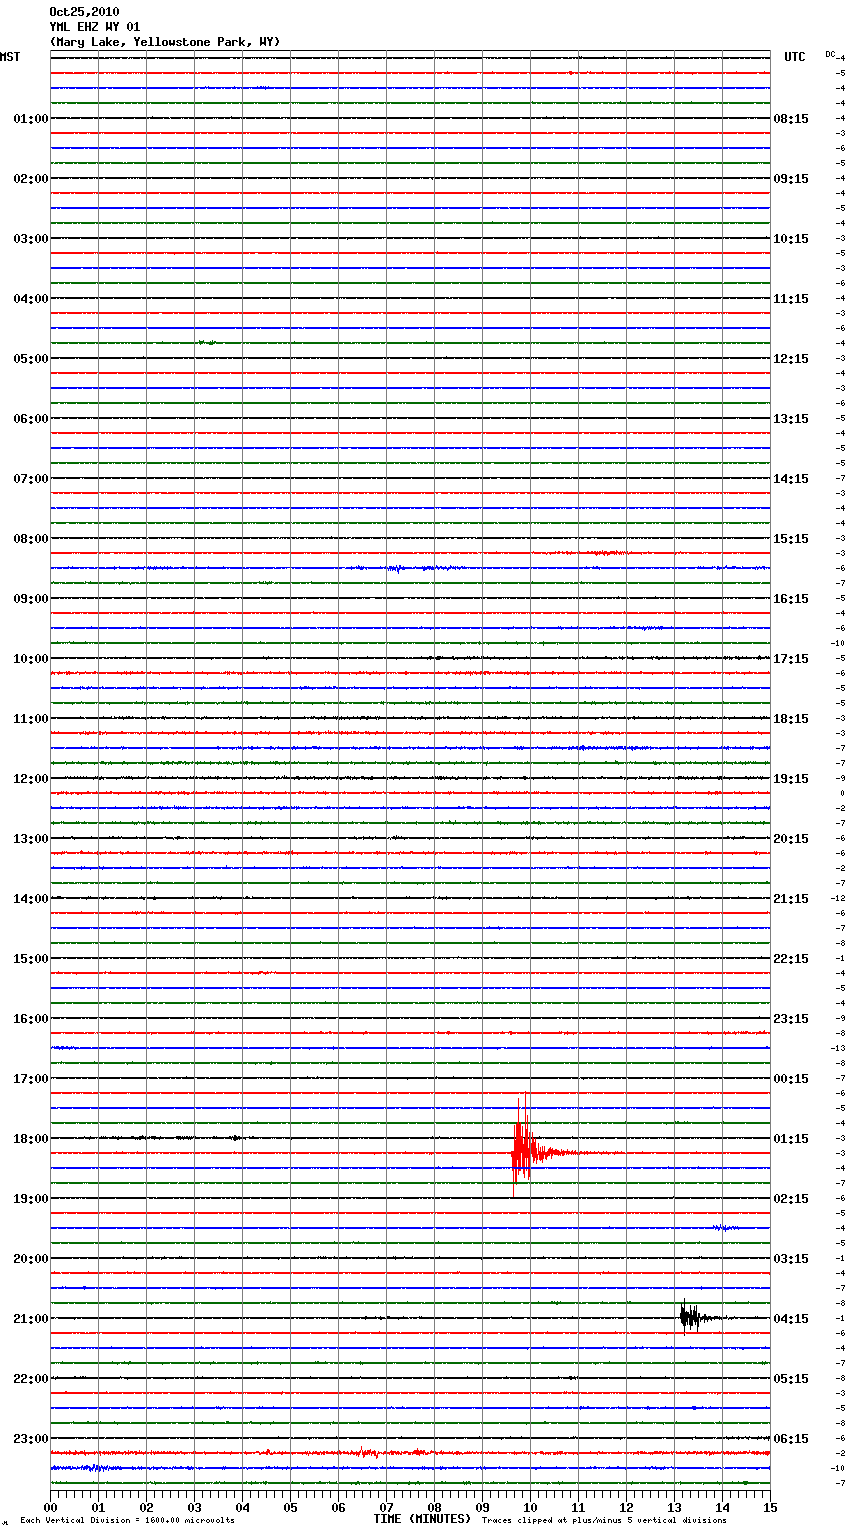Viewport: 850px width, 1534px height.
Task: Click the 09:15 UTC time label
Action: pyautogui.click(x=791, y=179)
